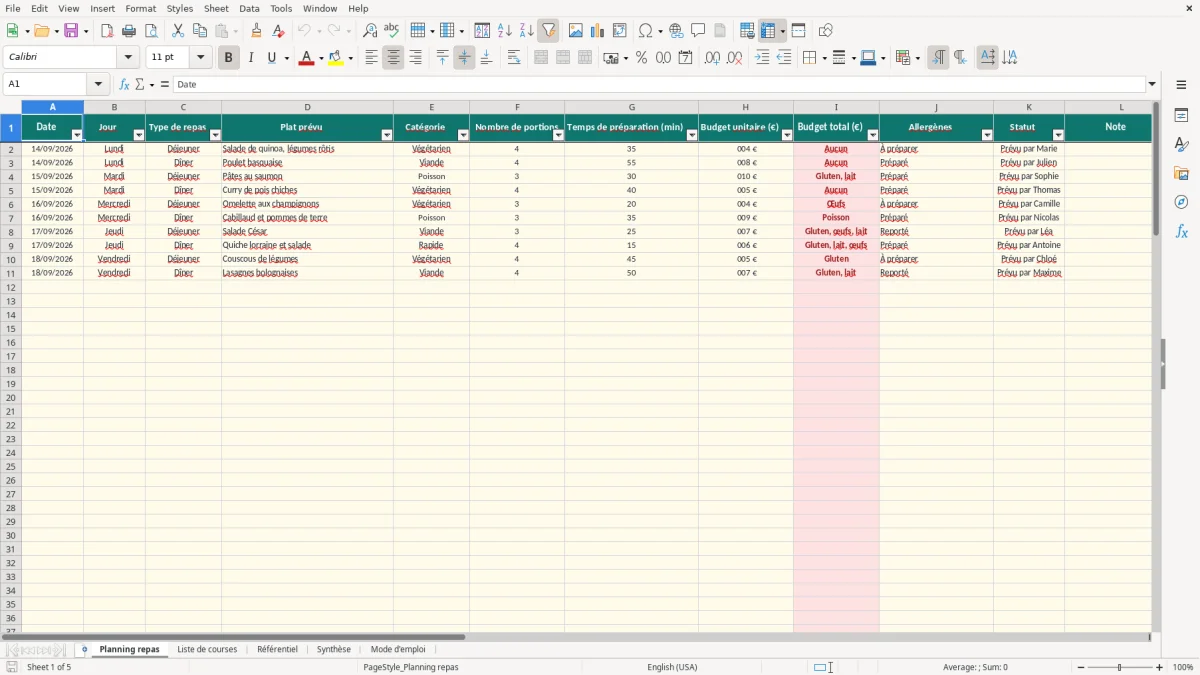Click the Add Decimal Place icon

(712, 58)
